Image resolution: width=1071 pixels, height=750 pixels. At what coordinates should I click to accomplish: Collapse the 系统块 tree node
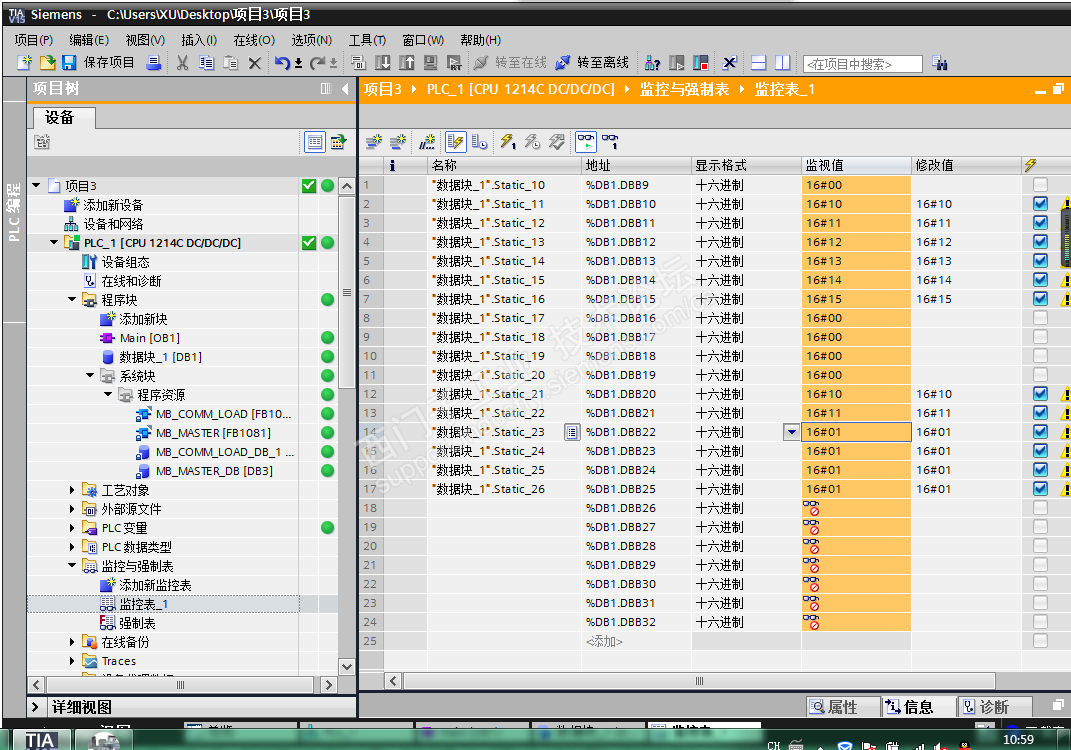[x=89, y=375]
